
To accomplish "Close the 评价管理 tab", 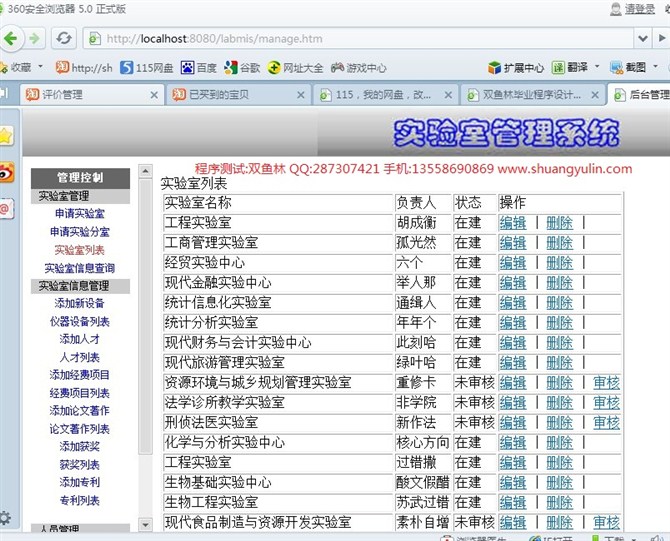I will point(154,95).
